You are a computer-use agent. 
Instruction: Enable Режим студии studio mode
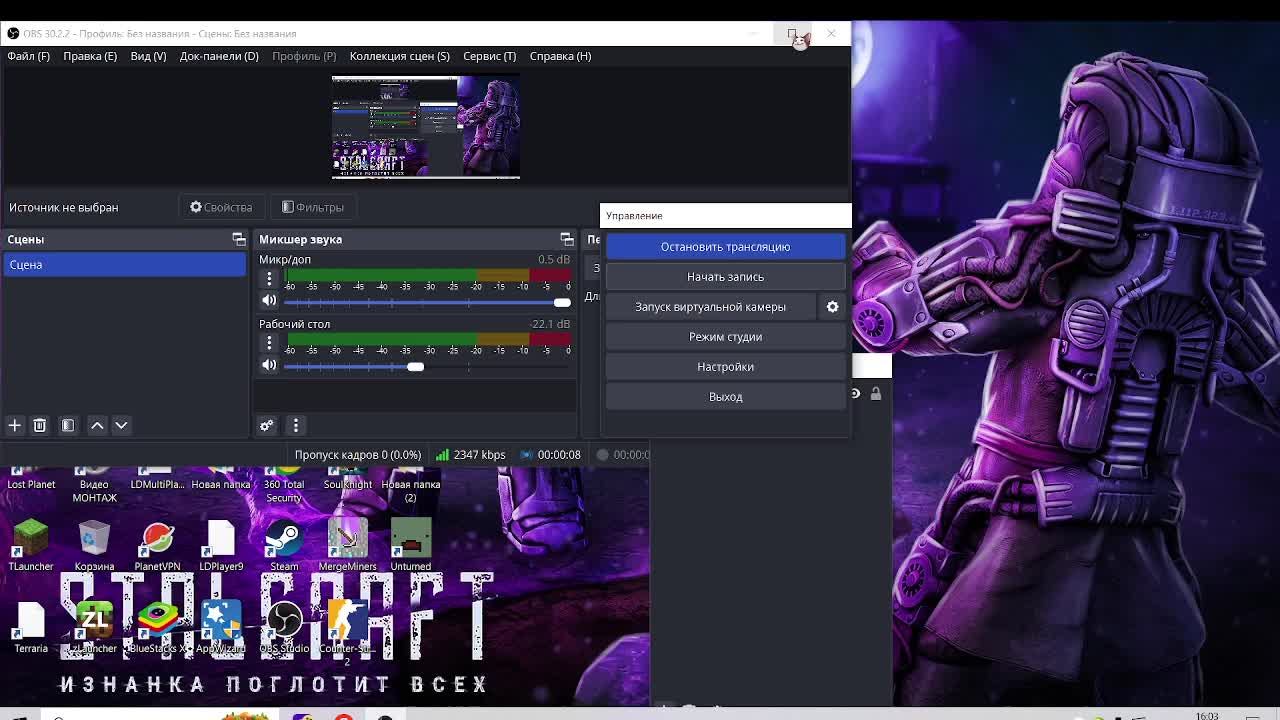pyautogui.click(x=725, y=336)
